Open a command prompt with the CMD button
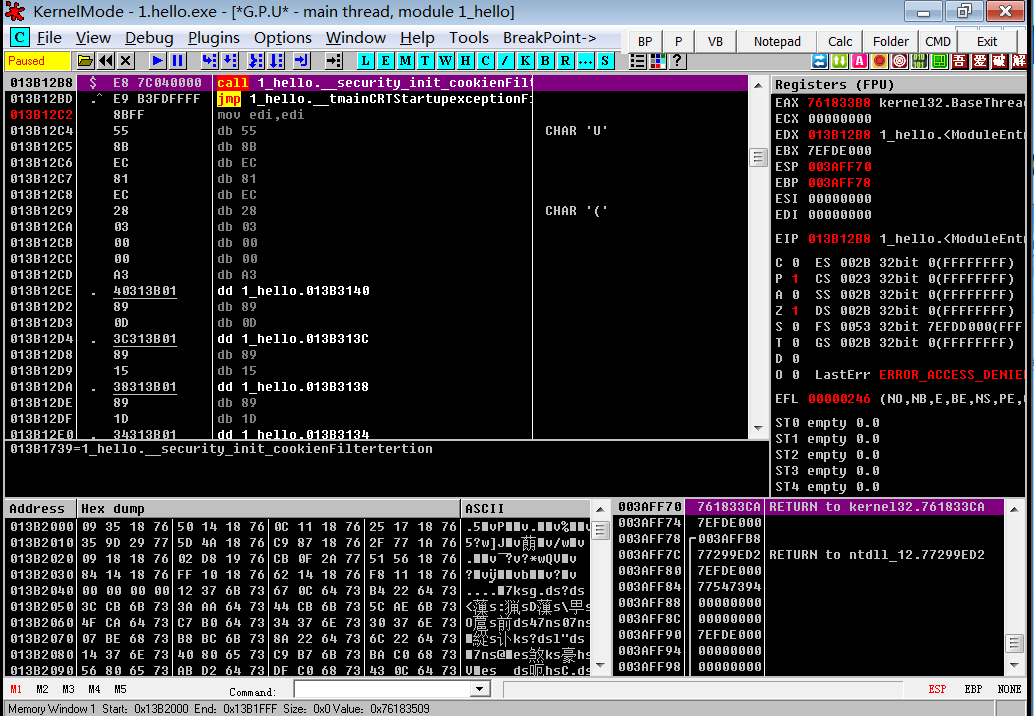This screenshot has width=1034, height=716. point(938,42)
